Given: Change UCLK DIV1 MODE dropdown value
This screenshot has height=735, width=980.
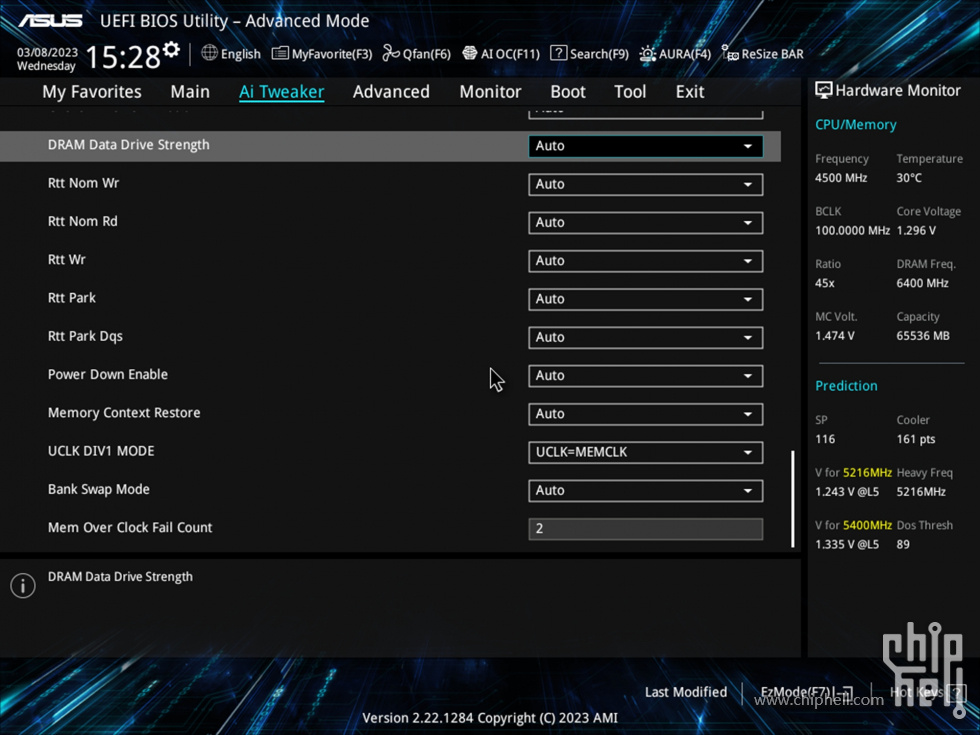Looking at the screenshot, I should 646,452.
